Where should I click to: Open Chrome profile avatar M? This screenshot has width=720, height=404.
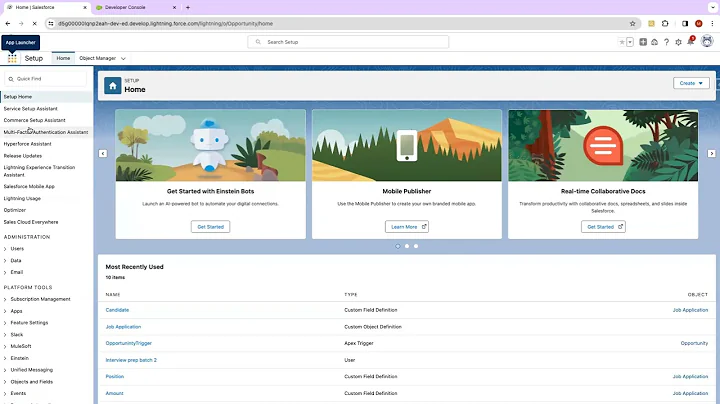pyautogui.click(x=698, y=23)
